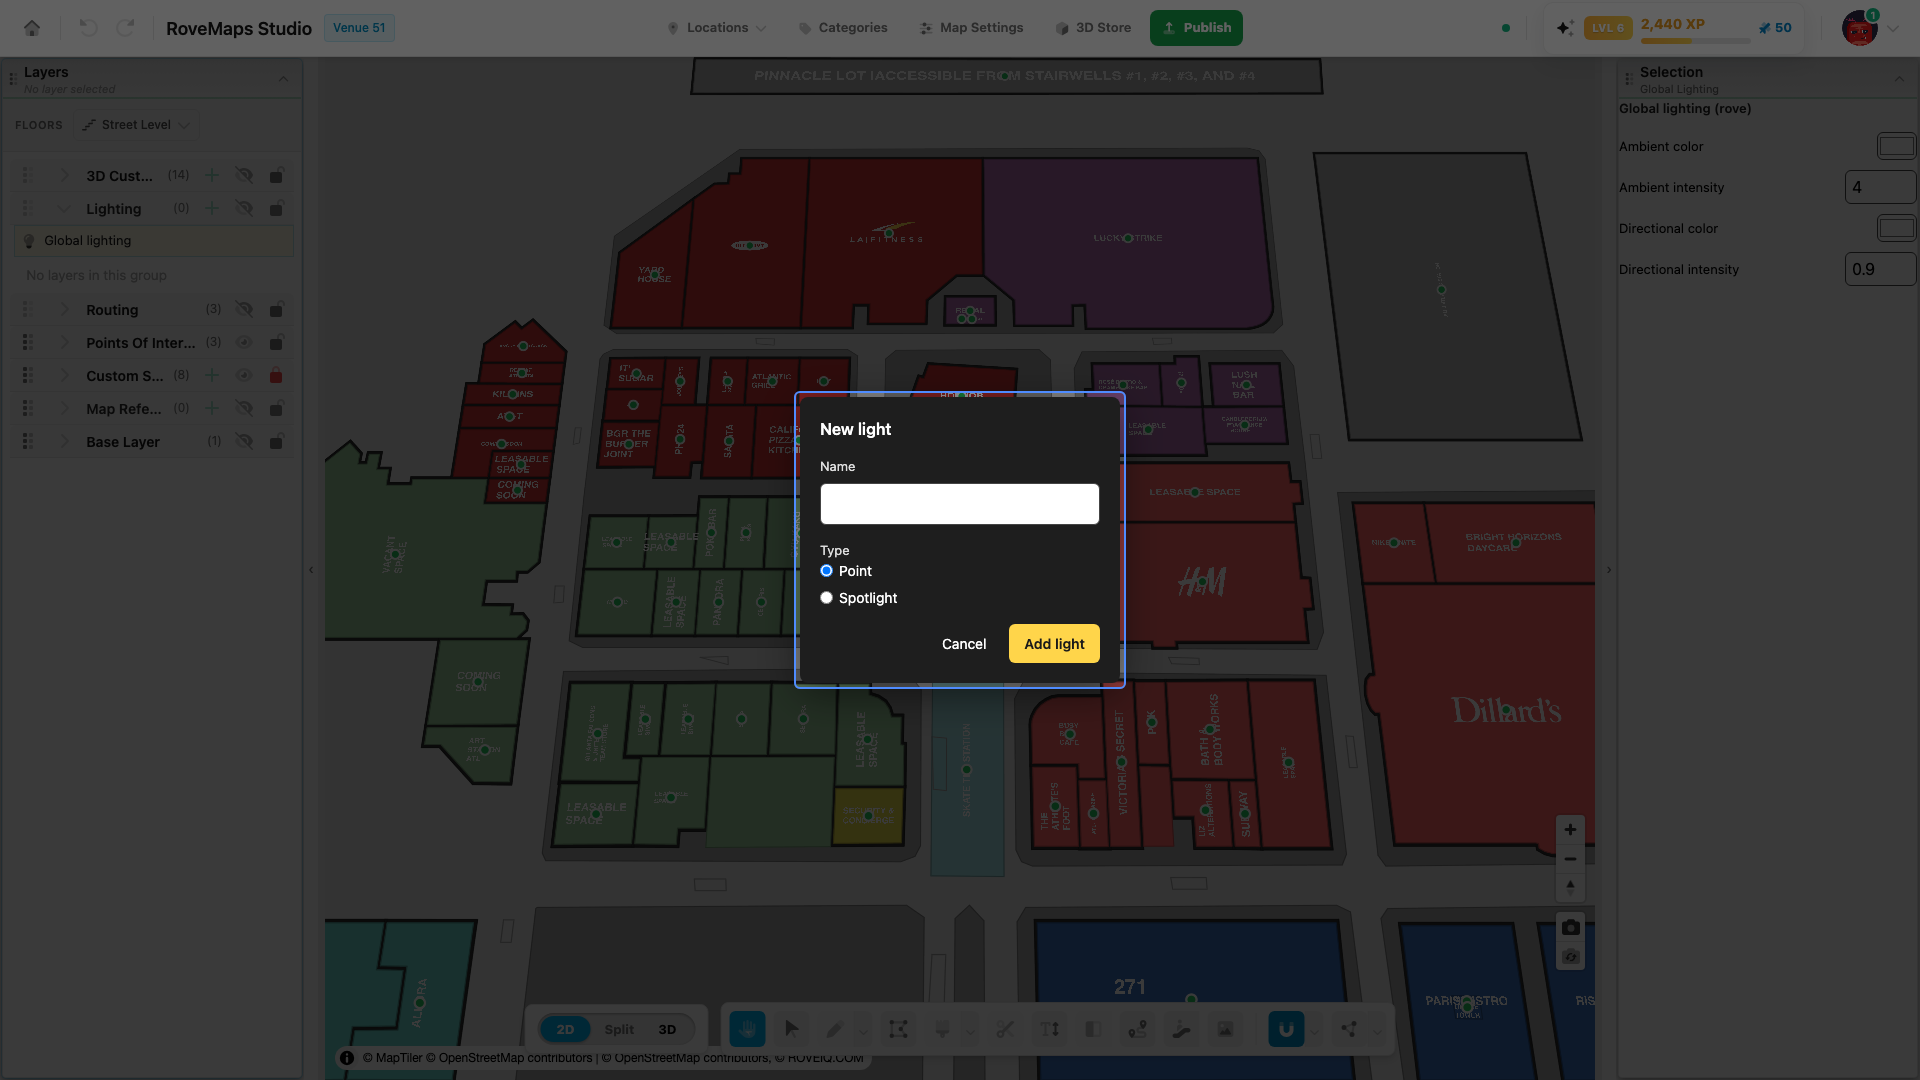Open the Directional color swatch
The height and width of the screenshot is (1080, 1920).
(x=1896, y=228)
